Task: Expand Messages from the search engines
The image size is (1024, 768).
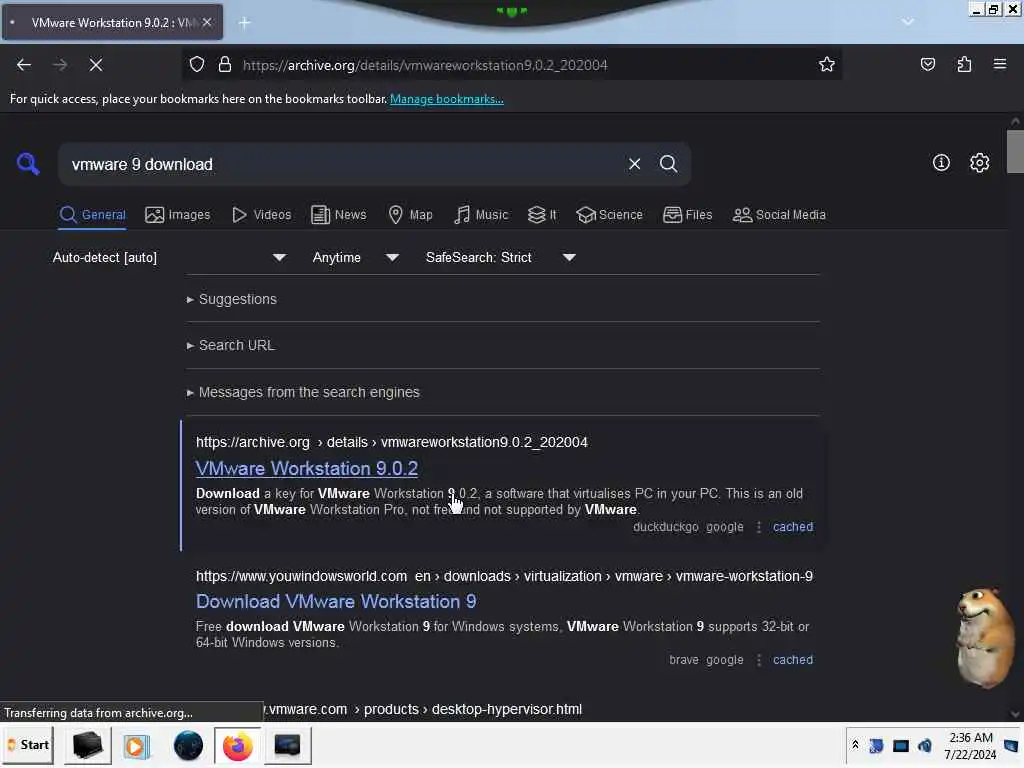Action: [303, 392]
